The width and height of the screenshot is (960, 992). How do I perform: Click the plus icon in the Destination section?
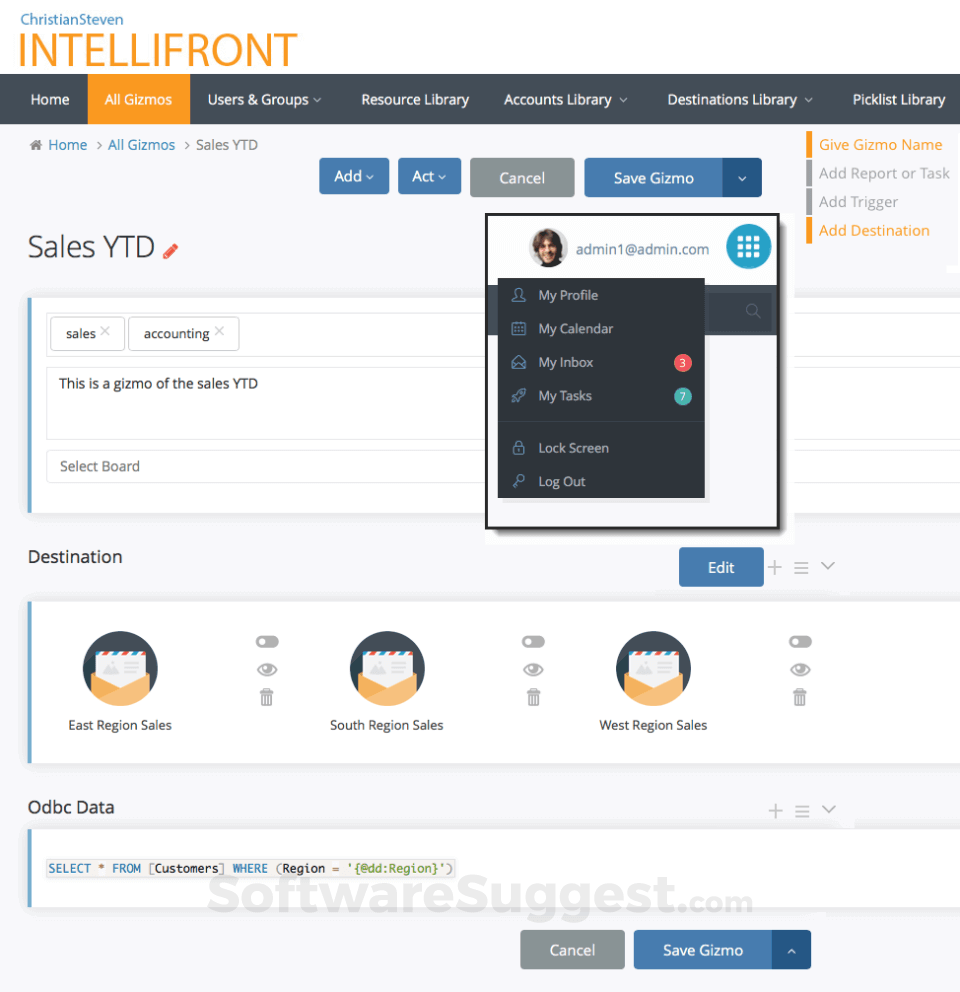point(774,567)
